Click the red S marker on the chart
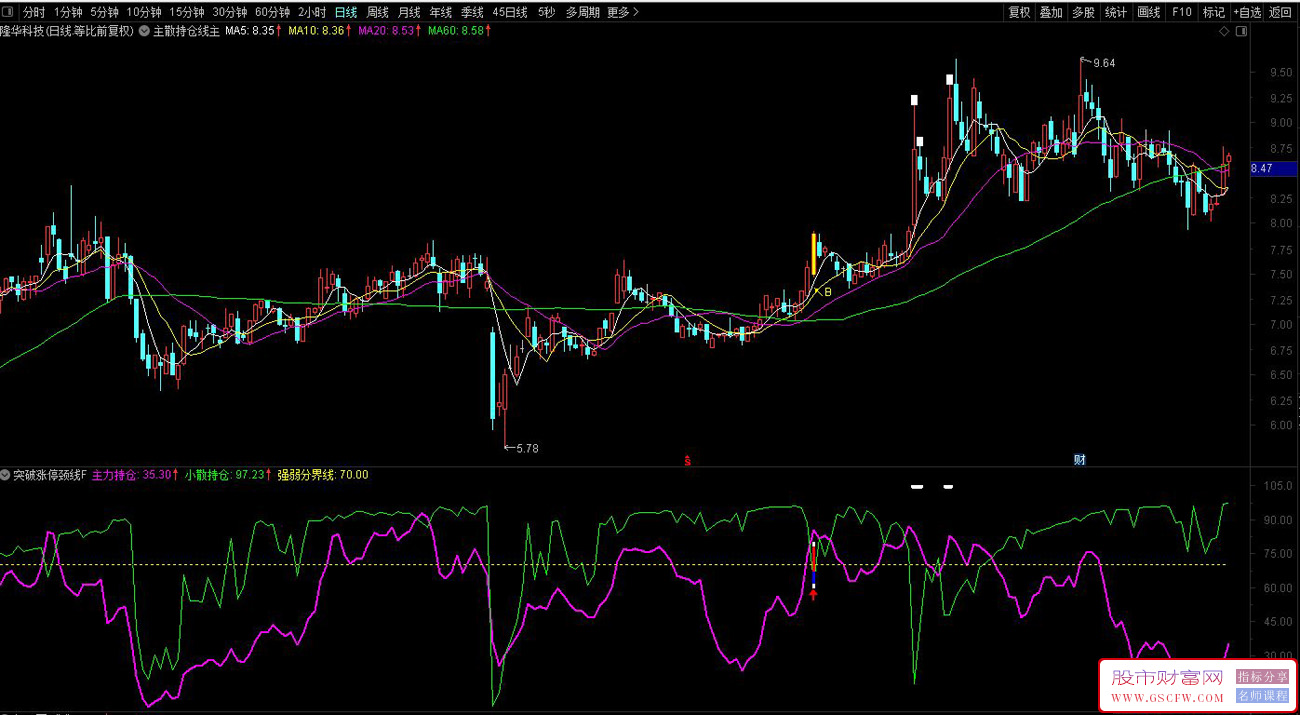1300x715 pixels. tap(687, 461)
